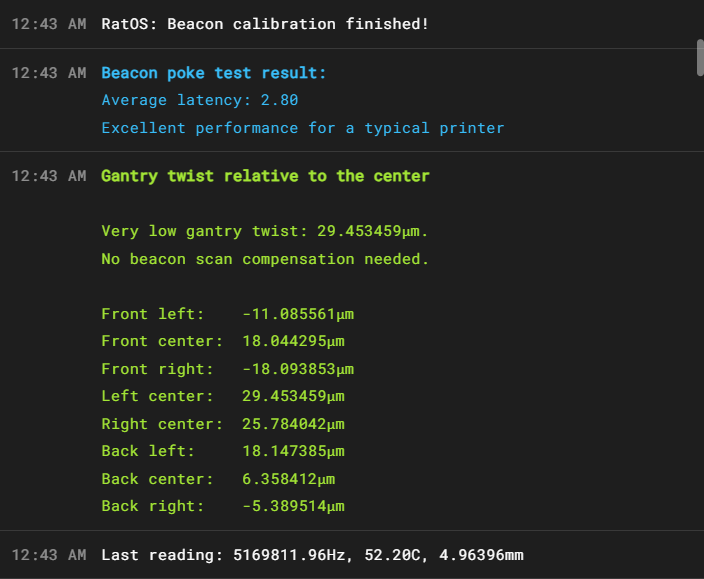Select the 'Right center:' label

[162, 424]
